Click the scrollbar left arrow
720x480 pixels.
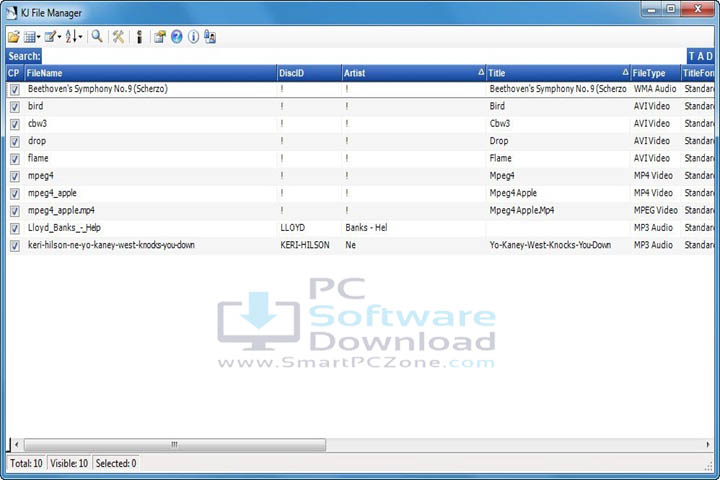point(17,445)
